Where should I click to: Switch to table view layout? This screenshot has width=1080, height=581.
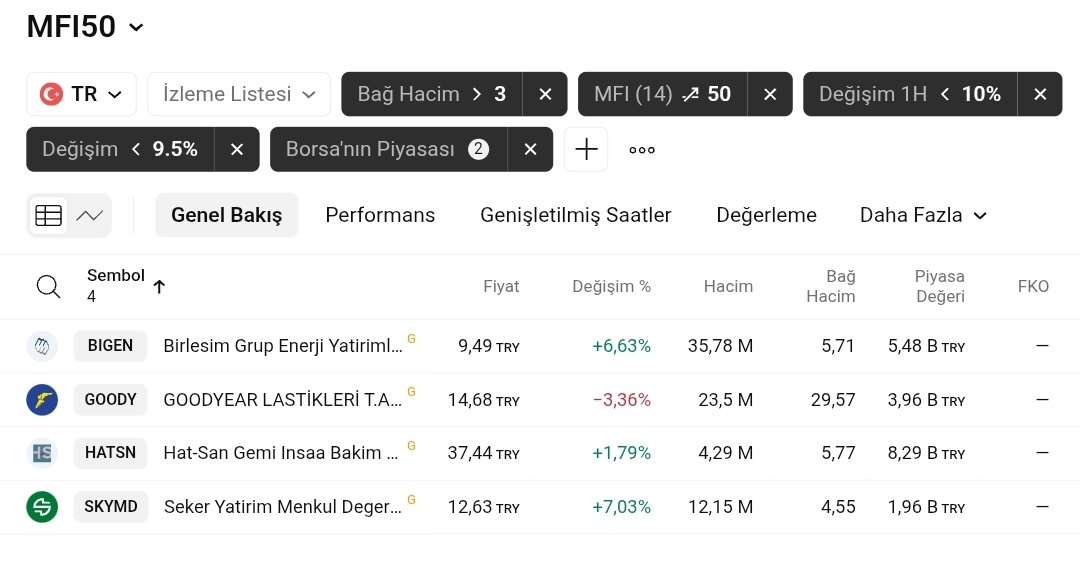[48, 215]
